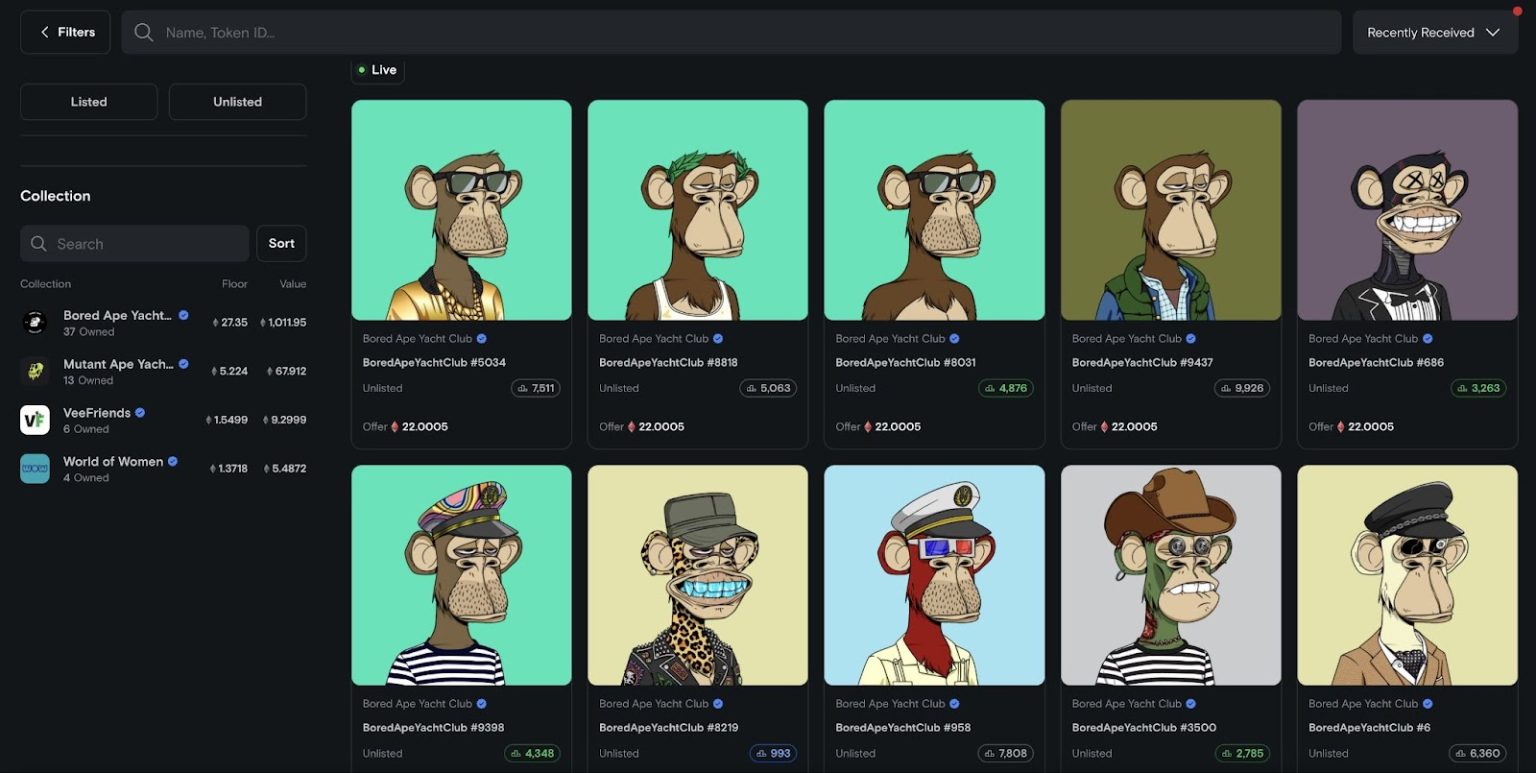Click the Mutant Ape Yacht Club collection icon

(35, 371)
